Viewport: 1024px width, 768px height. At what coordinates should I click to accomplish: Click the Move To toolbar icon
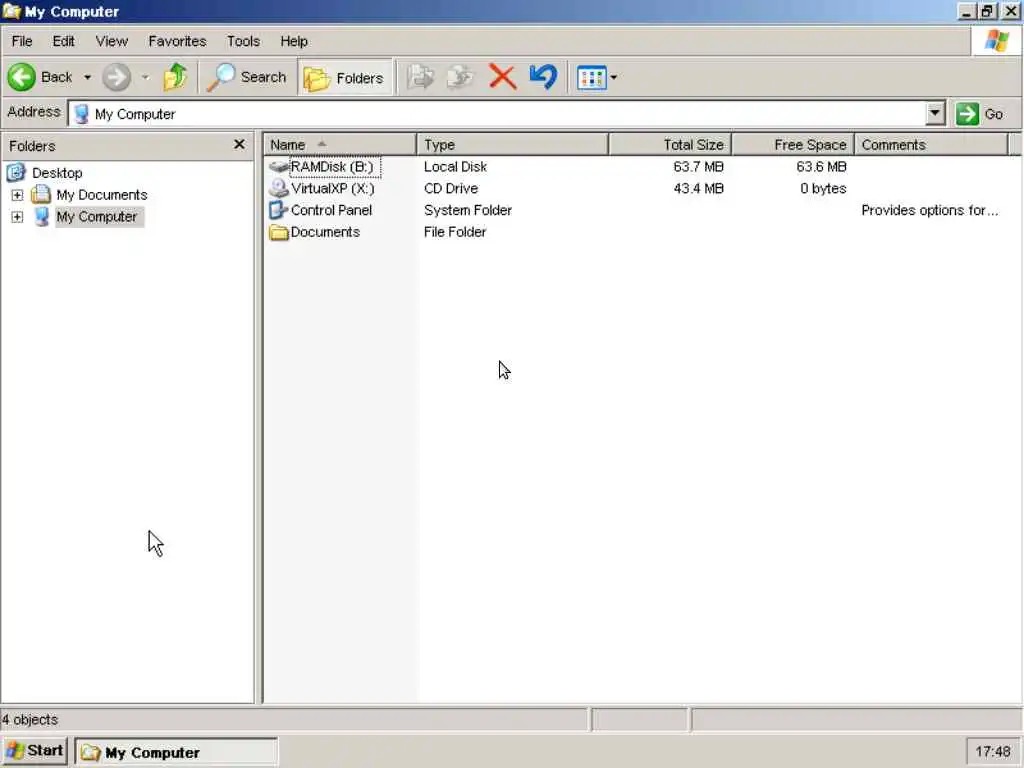click(420, 77)
